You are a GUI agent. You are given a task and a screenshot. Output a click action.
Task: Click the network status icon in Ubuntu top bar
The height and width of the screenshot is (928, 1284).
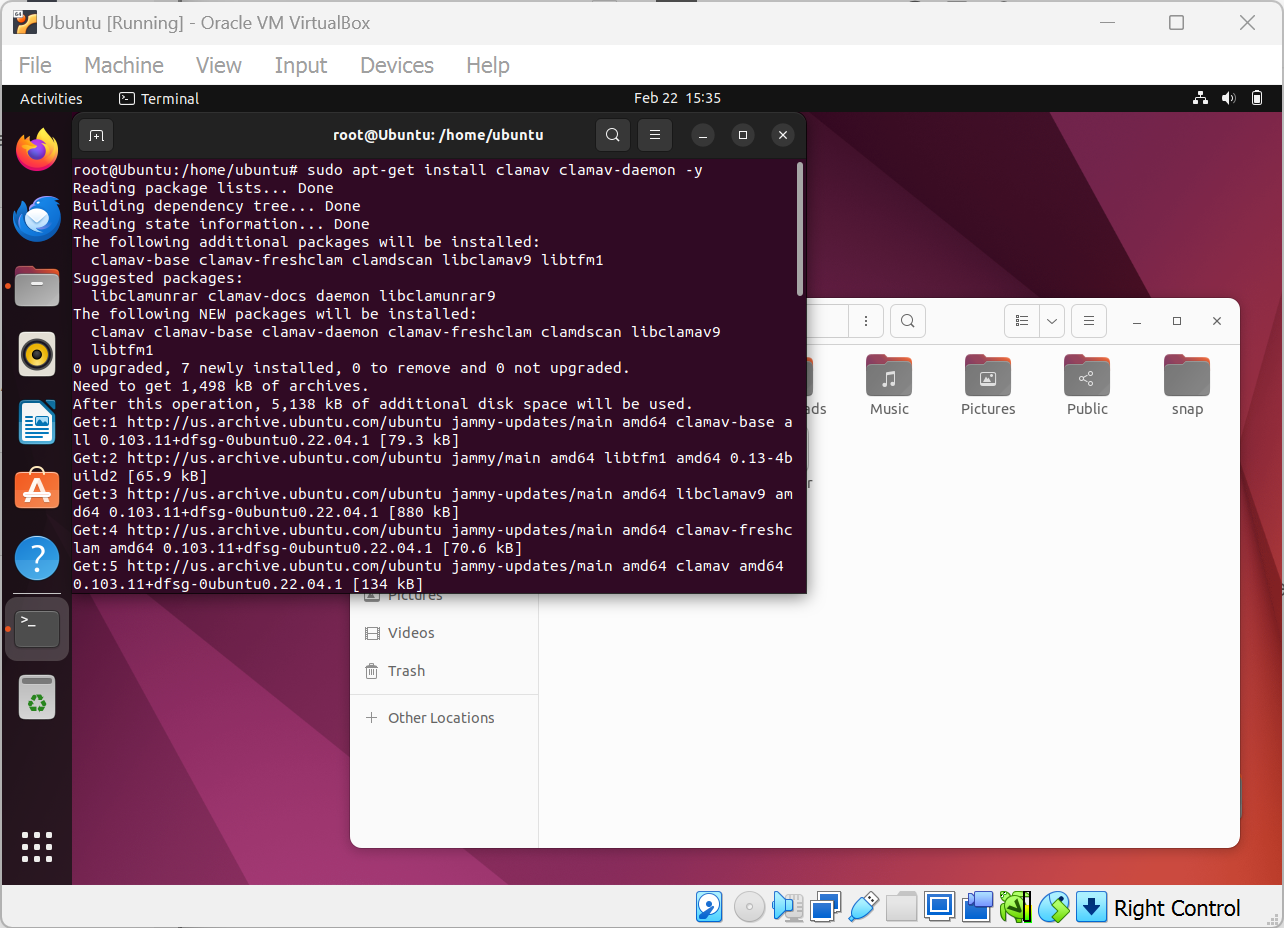[1200, 98]
